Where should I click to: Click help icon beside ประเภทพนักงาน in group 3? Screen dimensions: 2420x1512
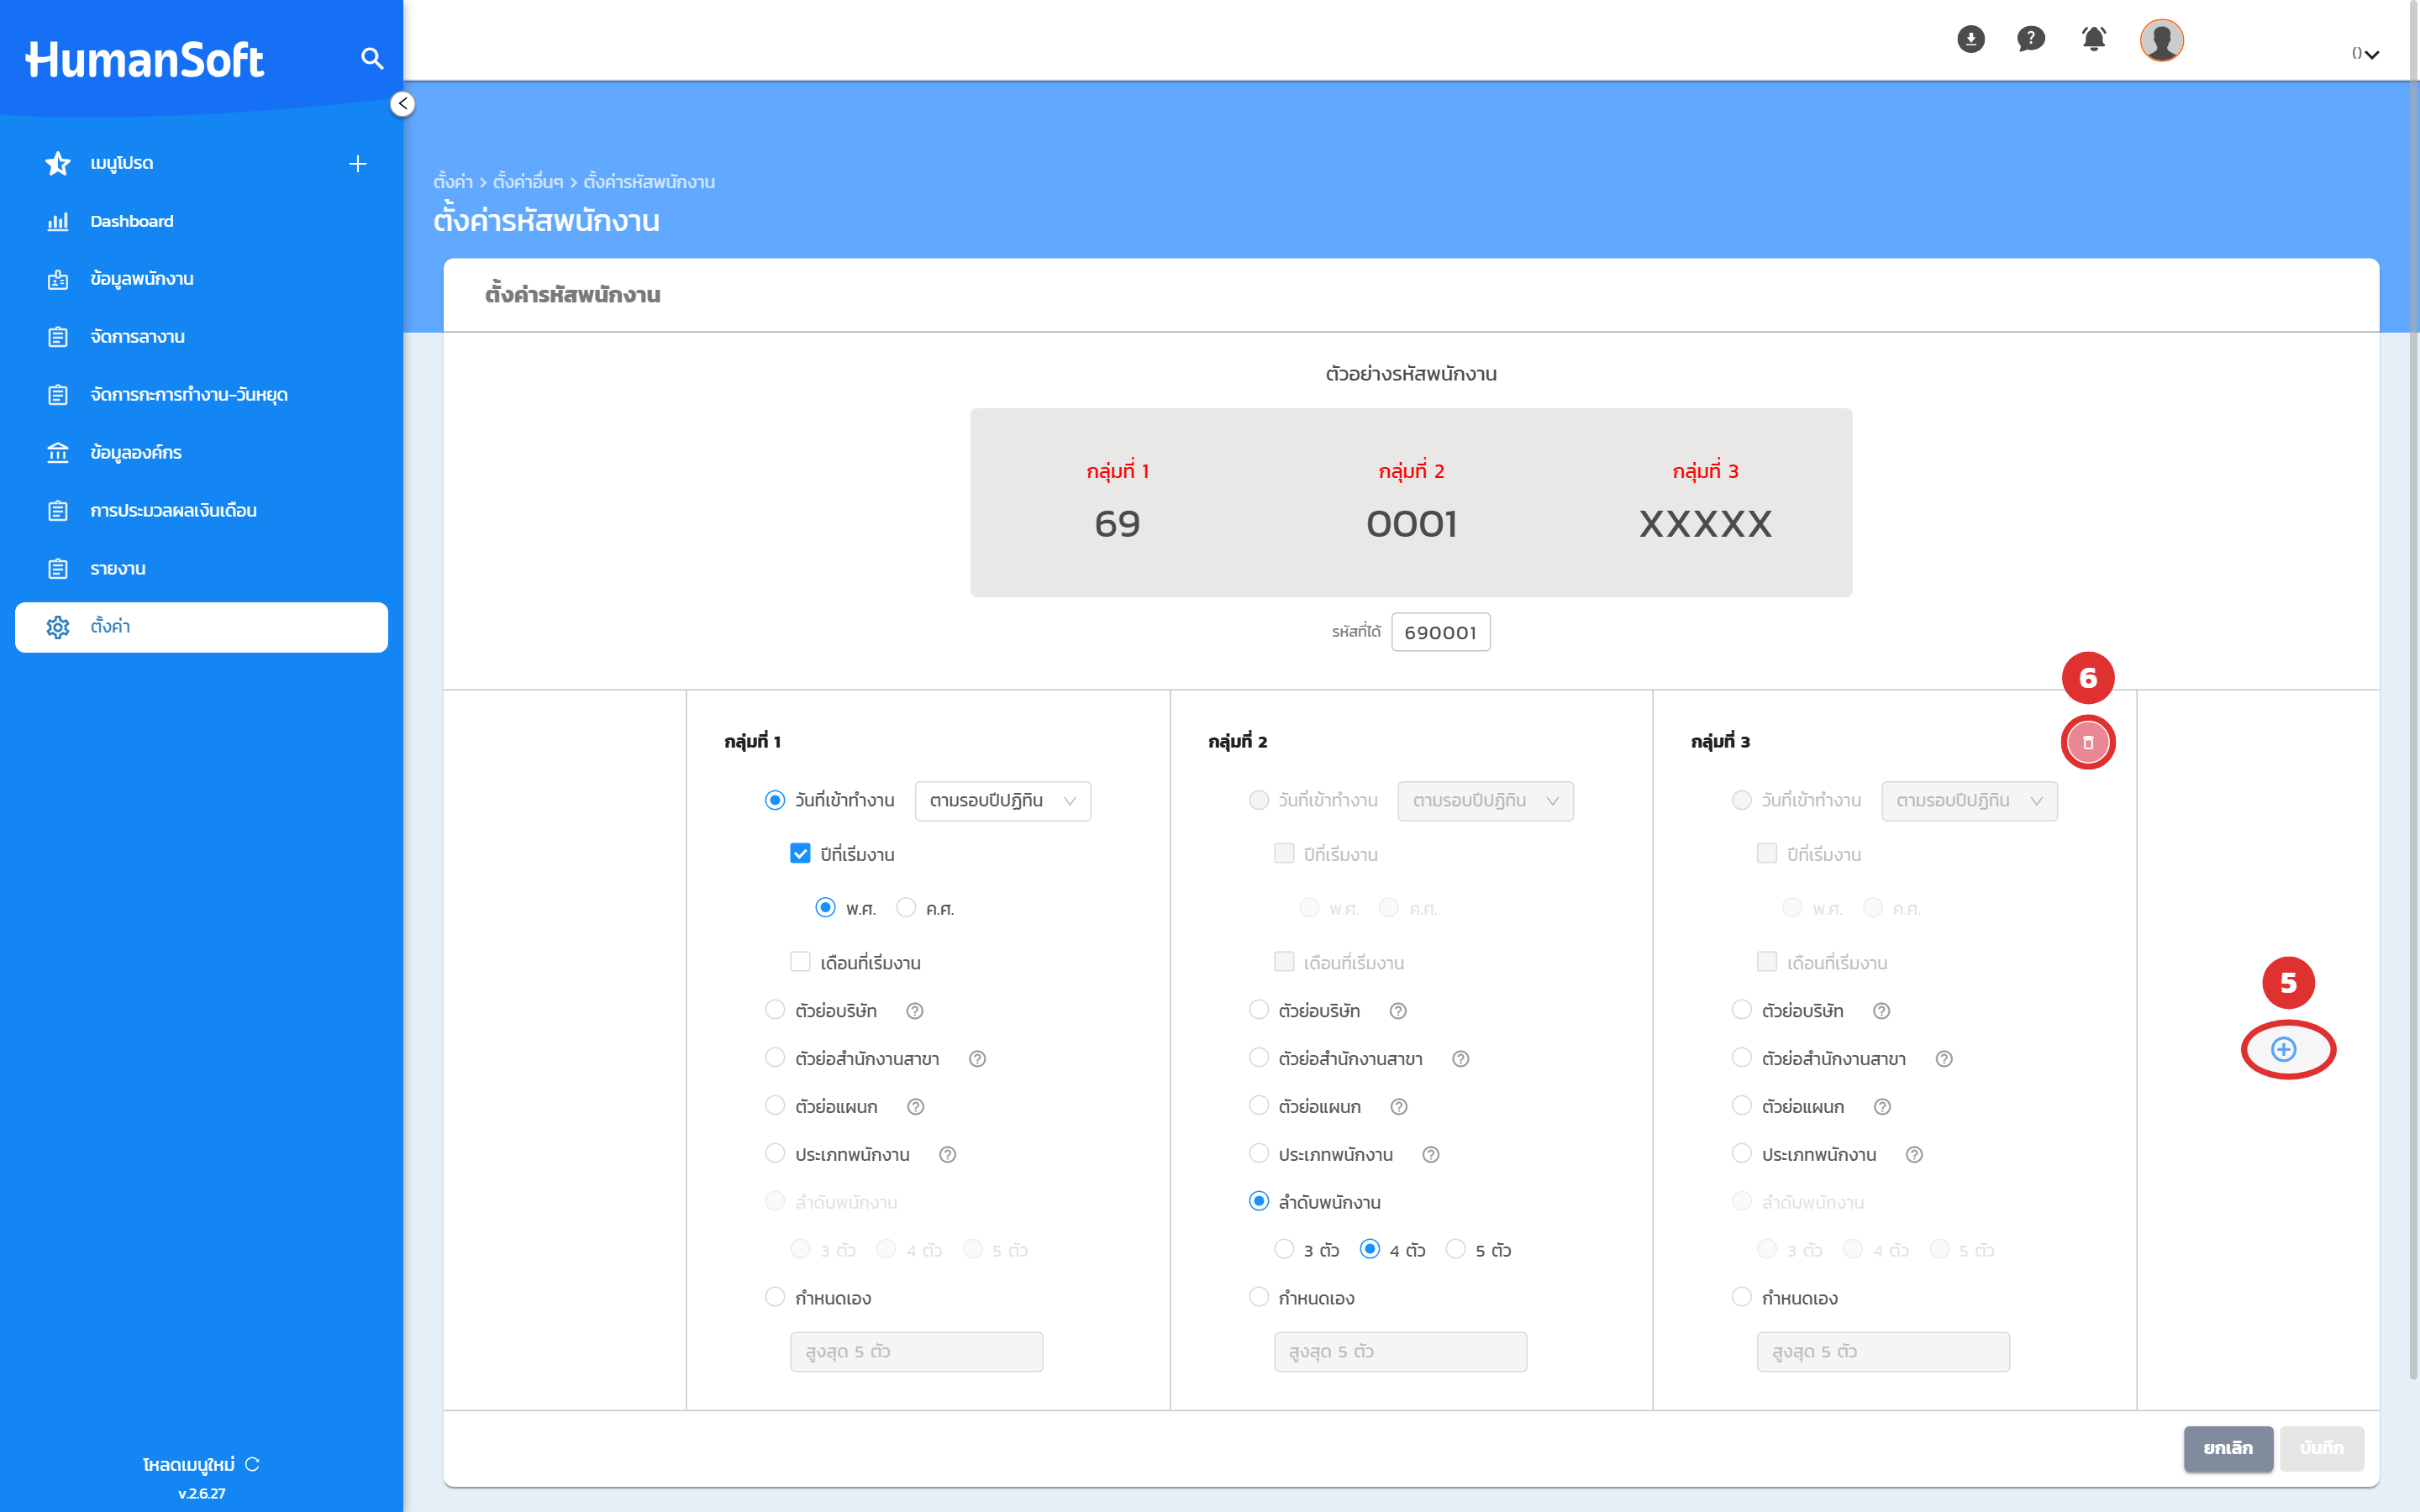pyautogui.click(x=1914, y=1155)
